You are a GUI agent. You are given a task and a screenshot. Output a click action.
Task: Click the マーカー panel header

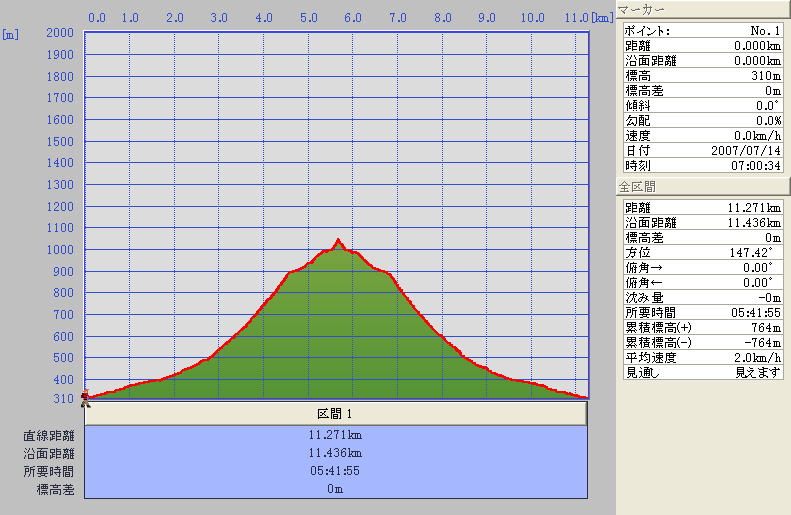702,9
